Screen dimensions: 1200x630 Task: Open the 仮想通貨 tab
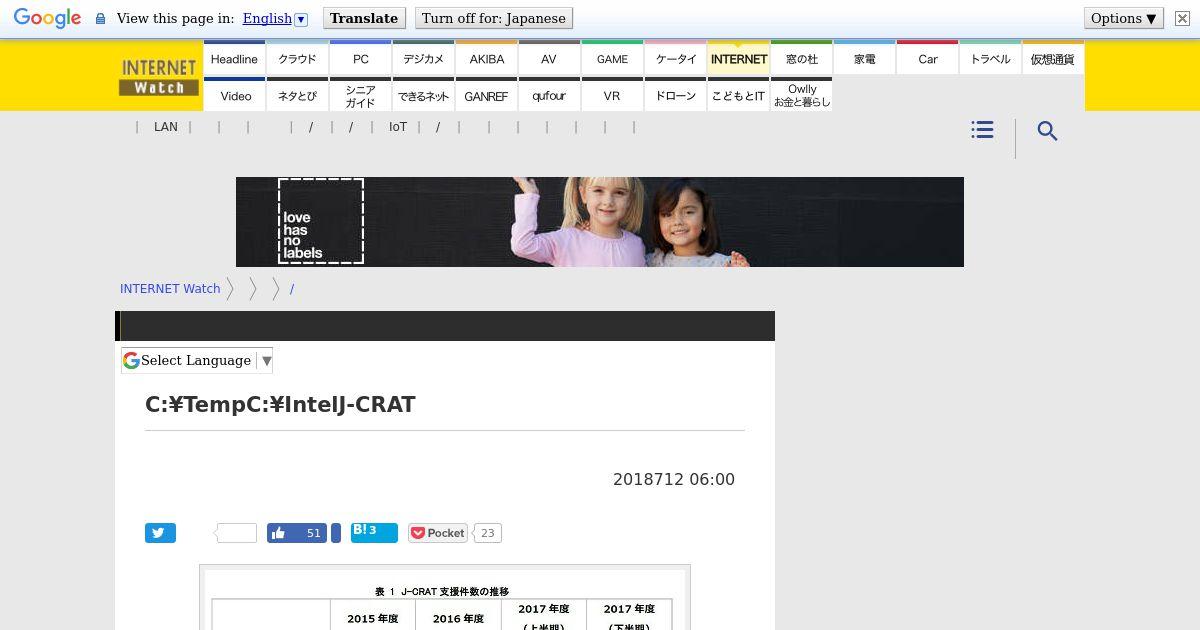[x=1053, y=59]
